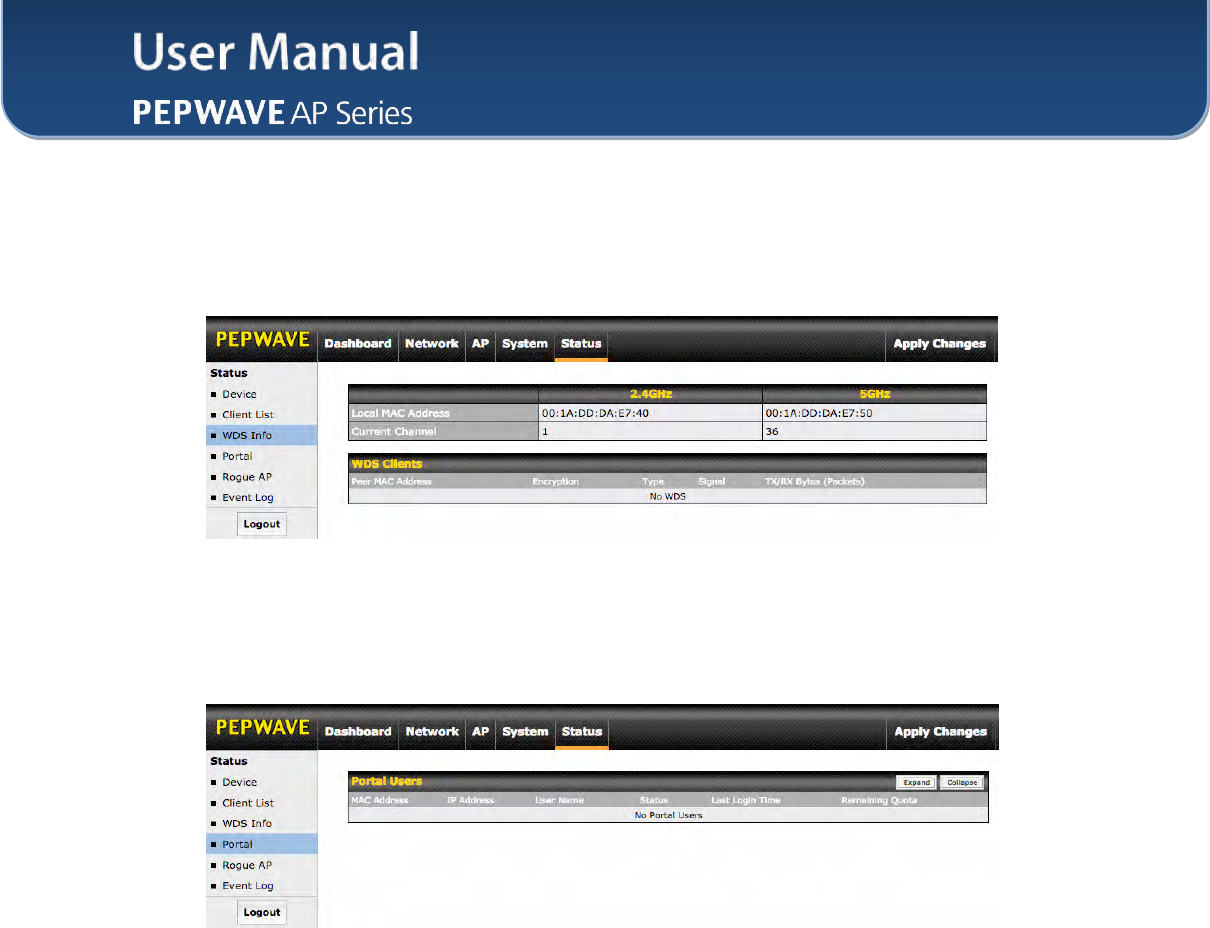Select Status tab in upper WDS Info screenshot
Image resolution: width=1210 pixels, height=928 pixels.
point(581,343)
